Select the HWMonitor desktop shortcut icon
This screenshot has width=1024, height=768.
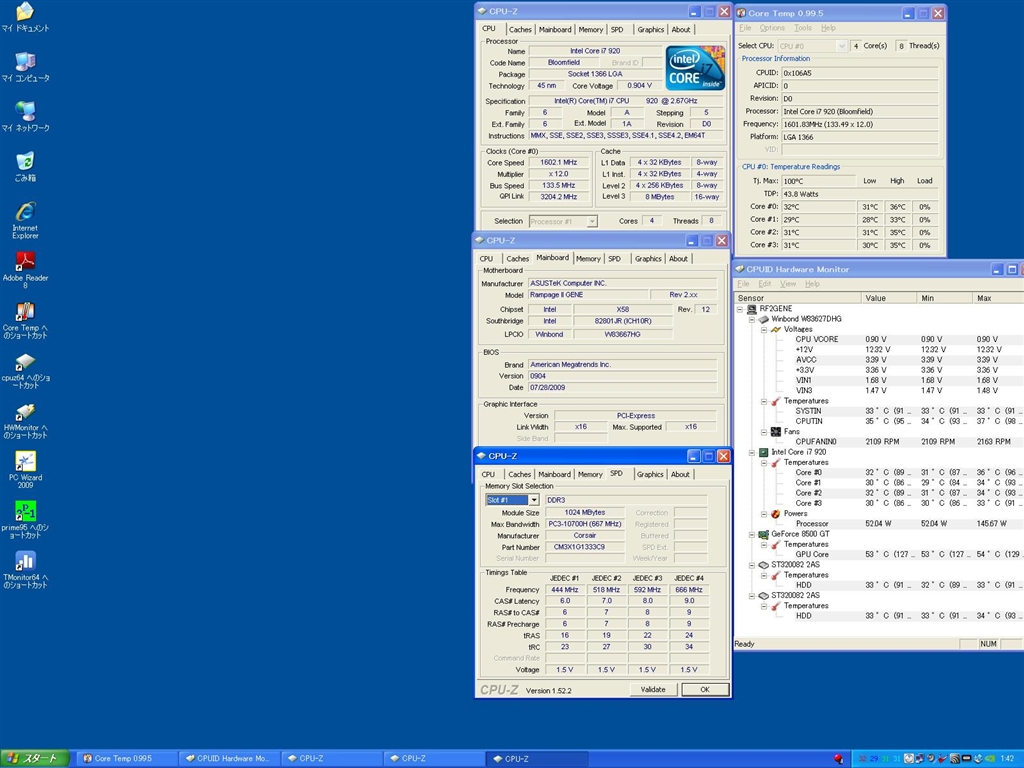point(25,412)
